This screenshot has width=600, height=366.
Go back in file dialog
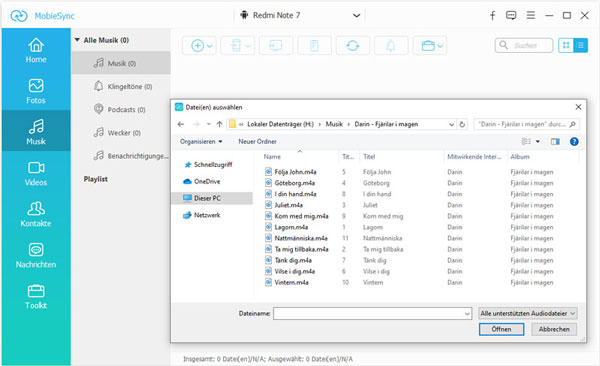click(x=181, y=124)
